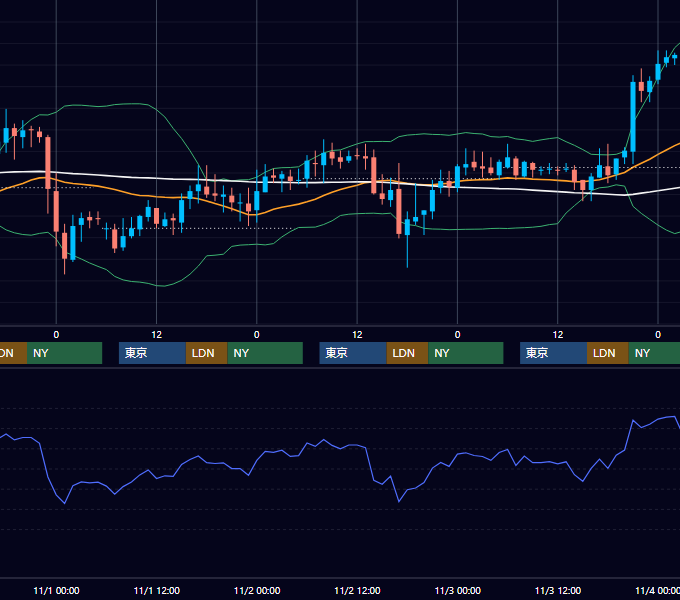Click the LDN session block on 11/1
This screenshot has height=600, width=680.
tap(206, 353)
